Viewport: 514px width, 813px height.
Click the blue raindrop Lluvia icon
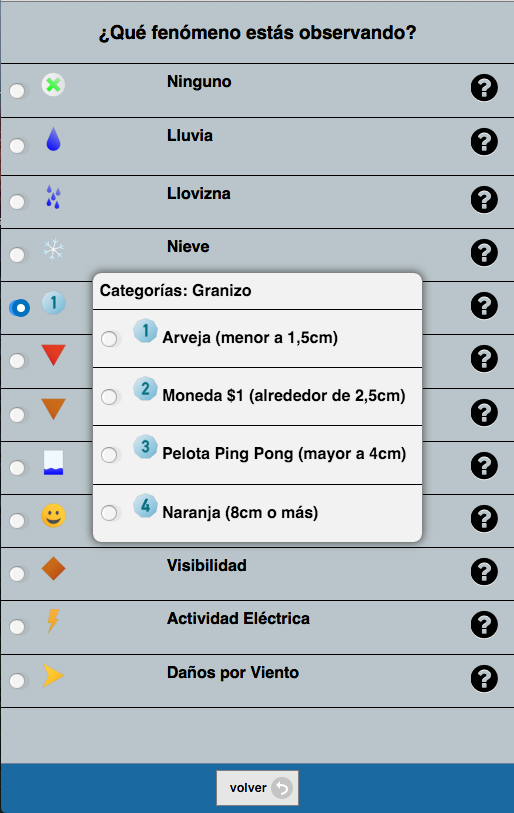pos(53,139)
